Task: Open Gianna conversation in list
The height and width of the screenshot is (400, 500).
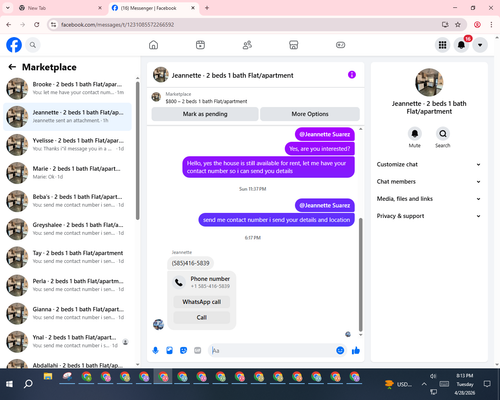Action: 67,313
